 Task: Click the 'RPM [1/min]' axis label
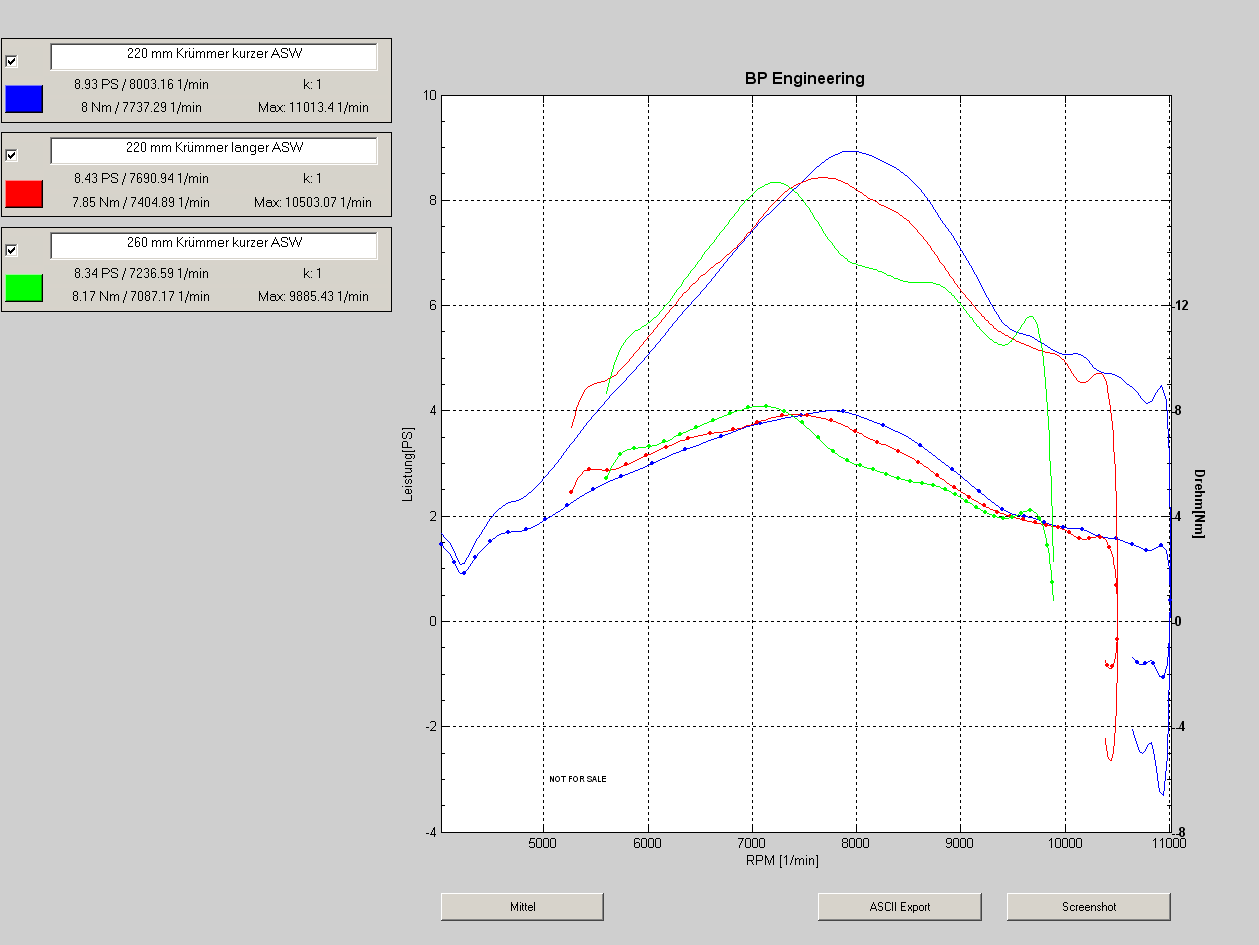point(782,860)
